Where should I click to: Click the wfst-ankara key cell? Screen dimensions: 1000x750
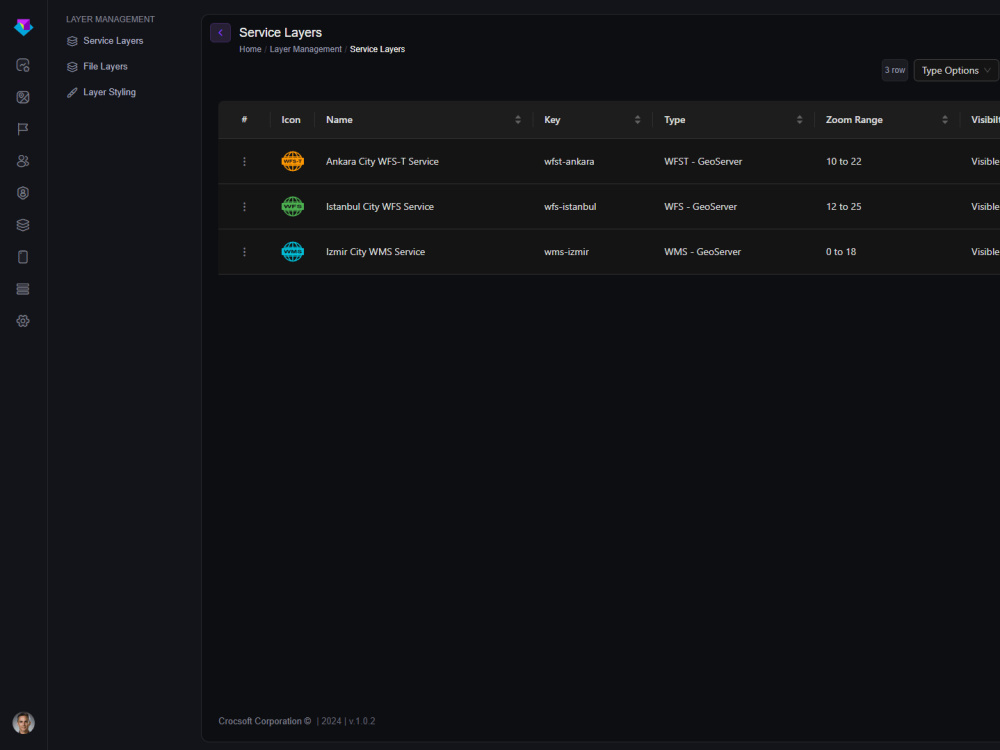coord(569,162)
